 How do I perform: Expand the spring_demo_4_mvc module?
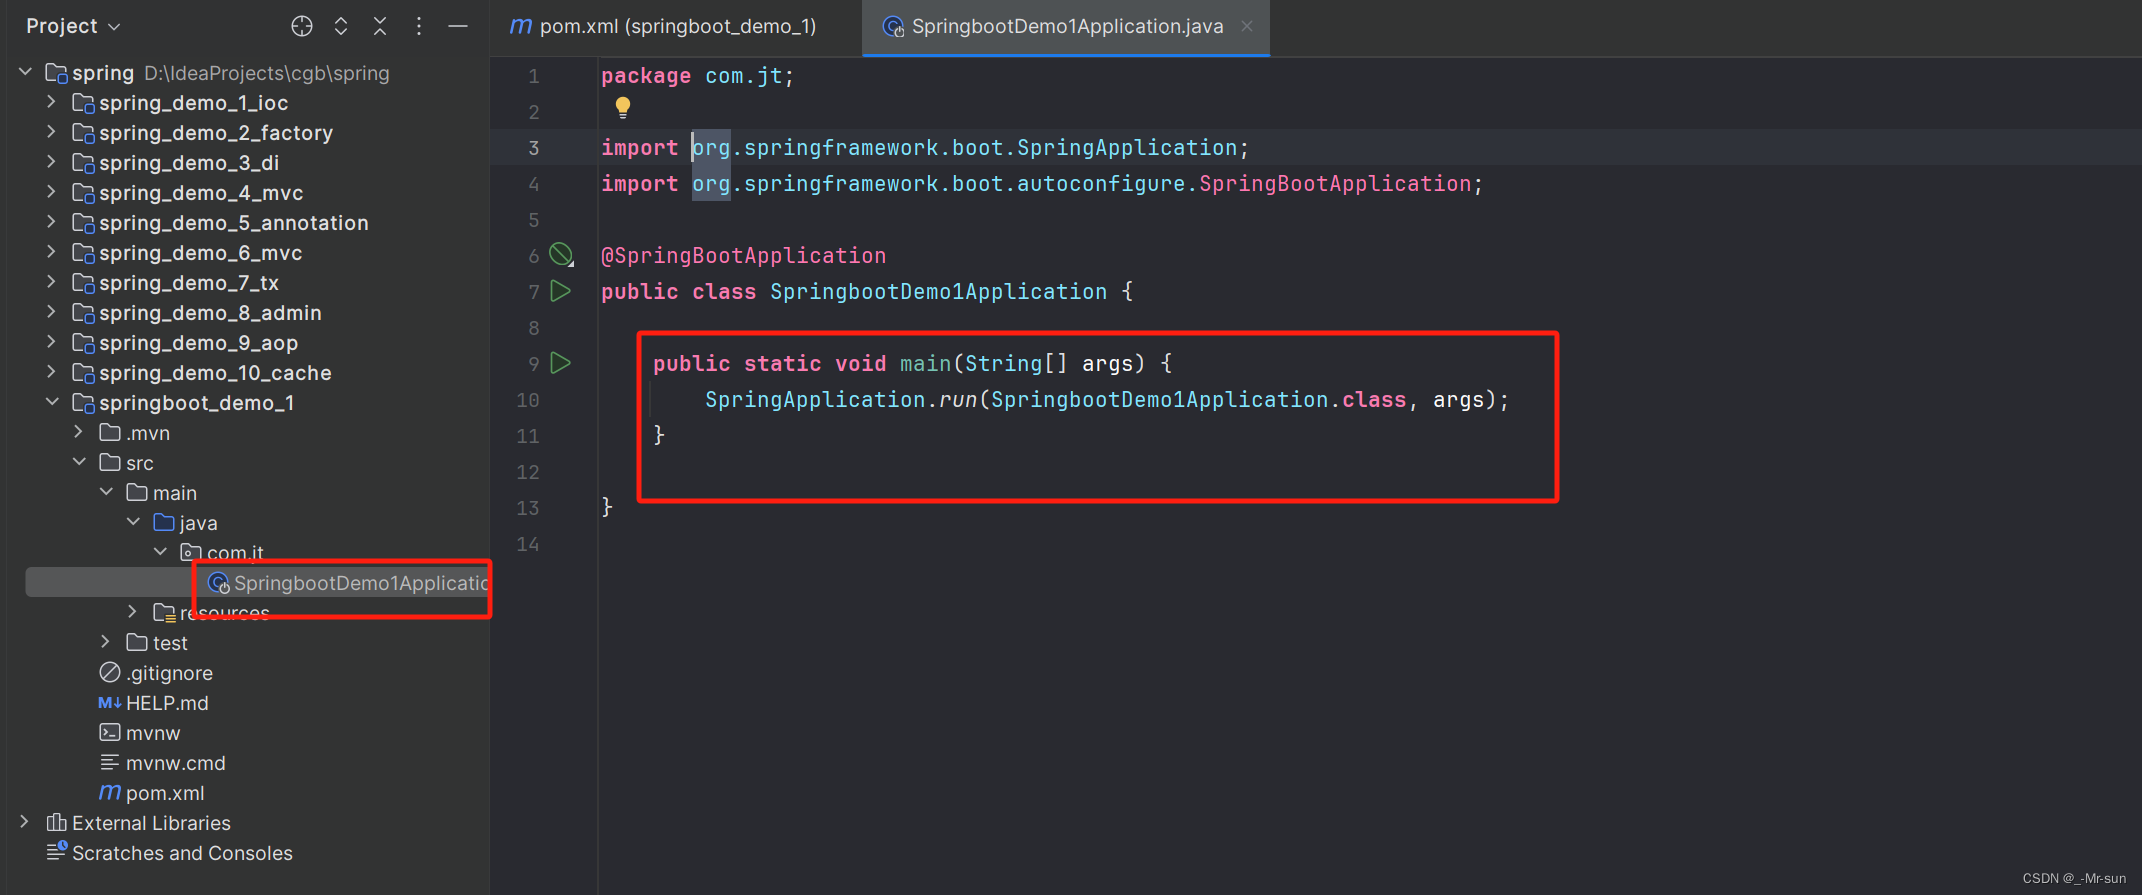(x=51, y=192)
